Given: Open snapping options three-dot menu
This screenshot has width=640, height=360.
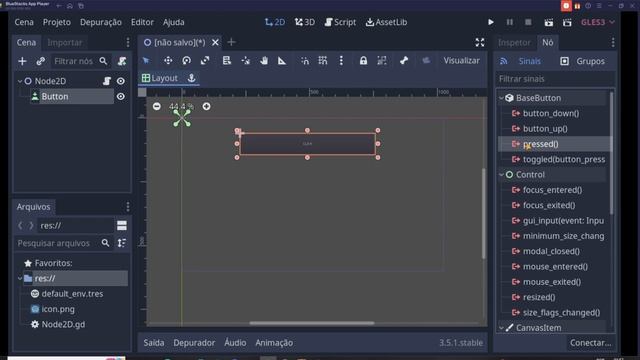Looking at the screenshot, I should 341,61.
